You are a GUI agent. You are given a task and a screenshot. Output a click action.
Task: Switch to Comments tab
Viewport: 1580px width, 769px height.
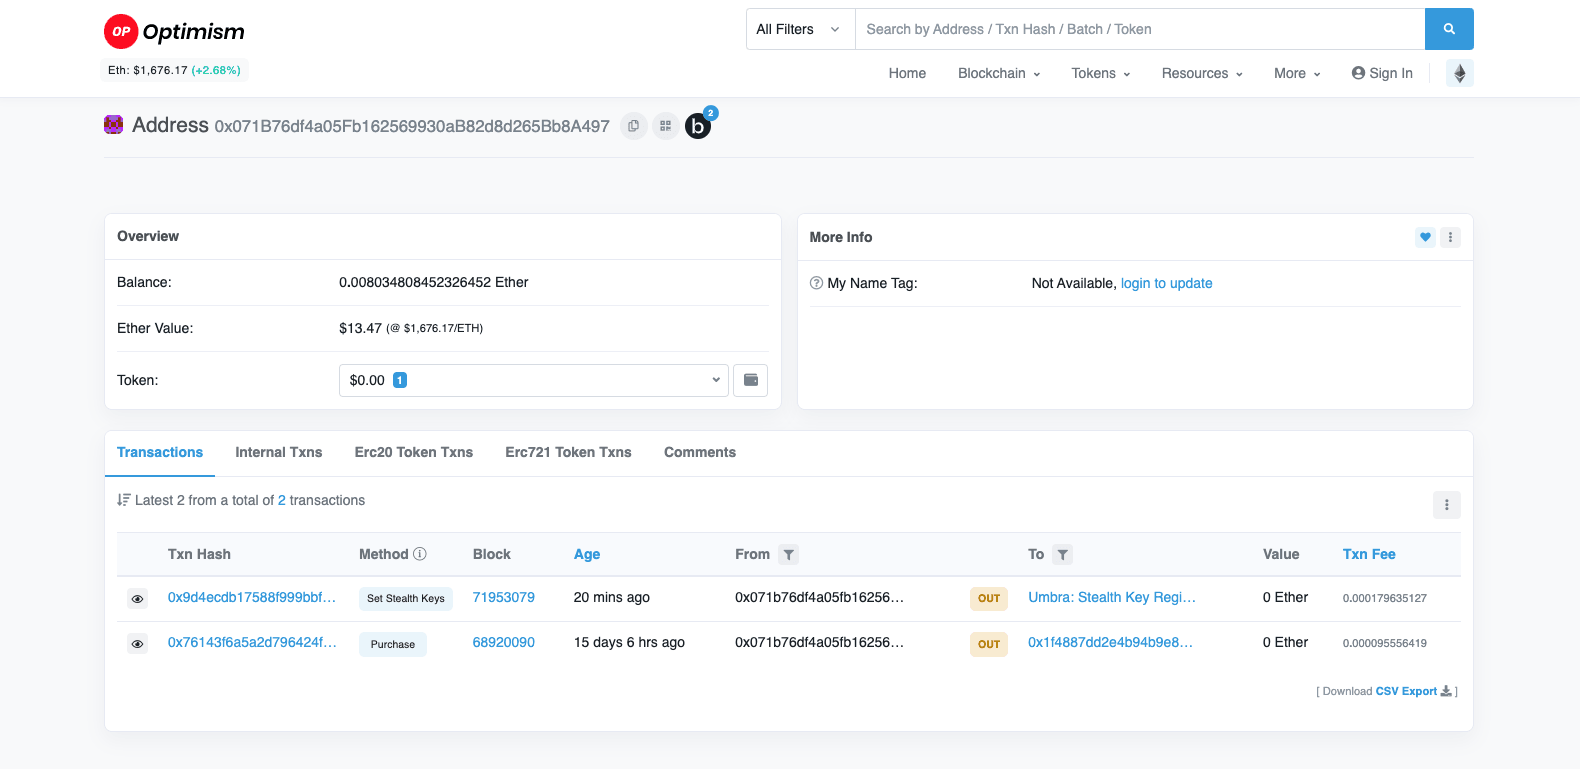[700, 452]
